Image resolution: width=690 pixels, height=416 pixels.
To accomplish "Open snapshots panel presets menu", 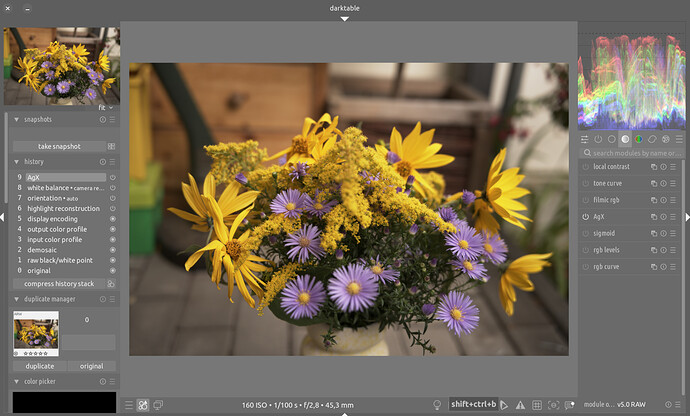I will [112, 120].
